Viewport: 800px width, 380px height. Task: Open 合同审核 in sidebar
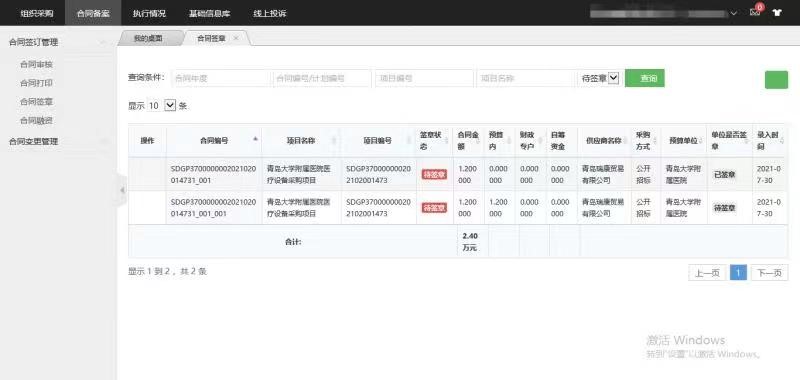[x=36, y=64]
